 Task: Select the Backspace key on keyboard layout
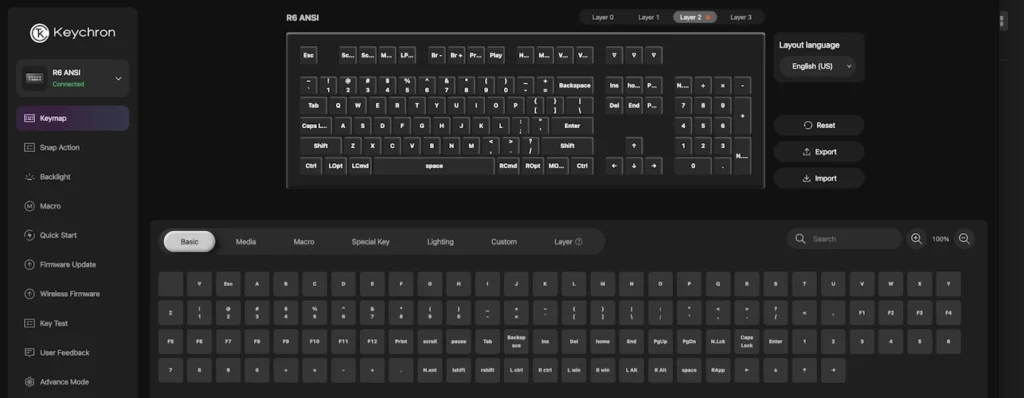coord(575,86)
